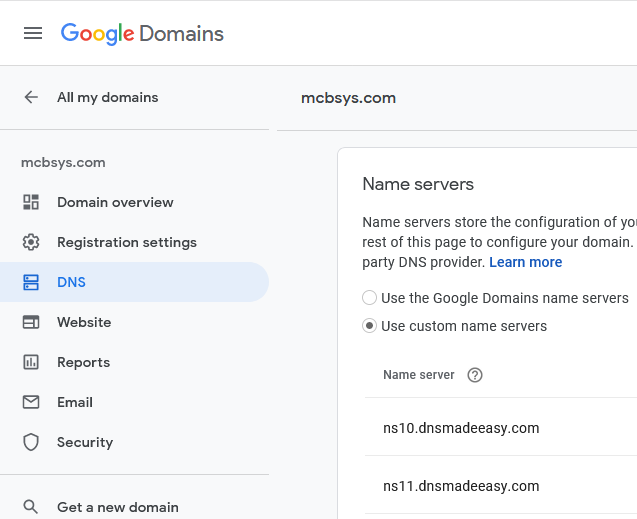Click the search magnifier icon
Screen dimensions: 637x519
31,507
